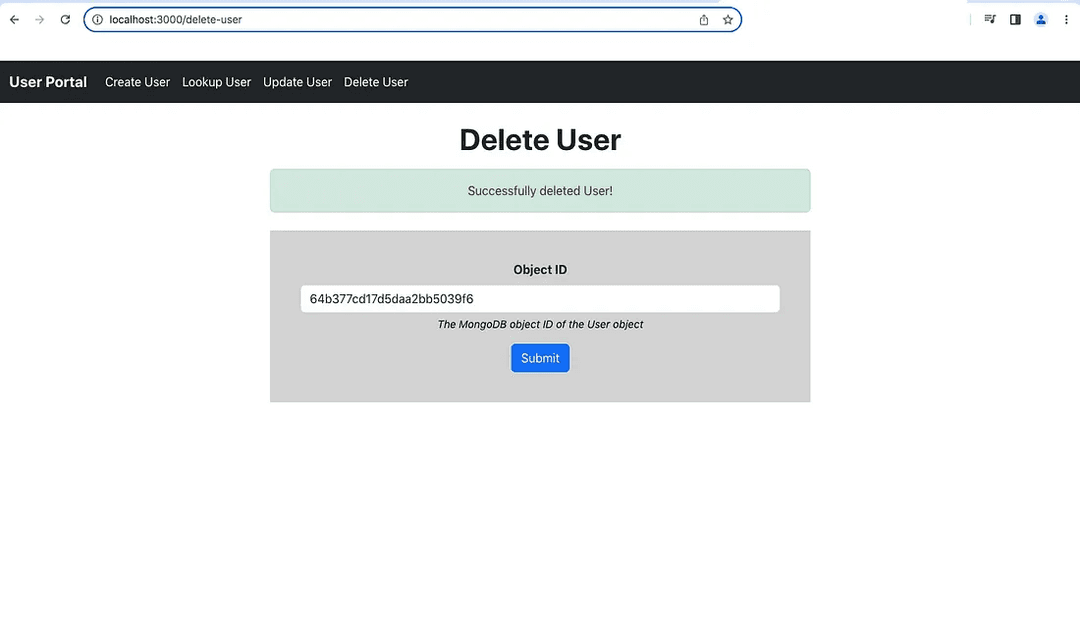The width and height of the screenshot is (1080, 626).
Task: Click the browser forward arrow
Action: pos(40,20)
